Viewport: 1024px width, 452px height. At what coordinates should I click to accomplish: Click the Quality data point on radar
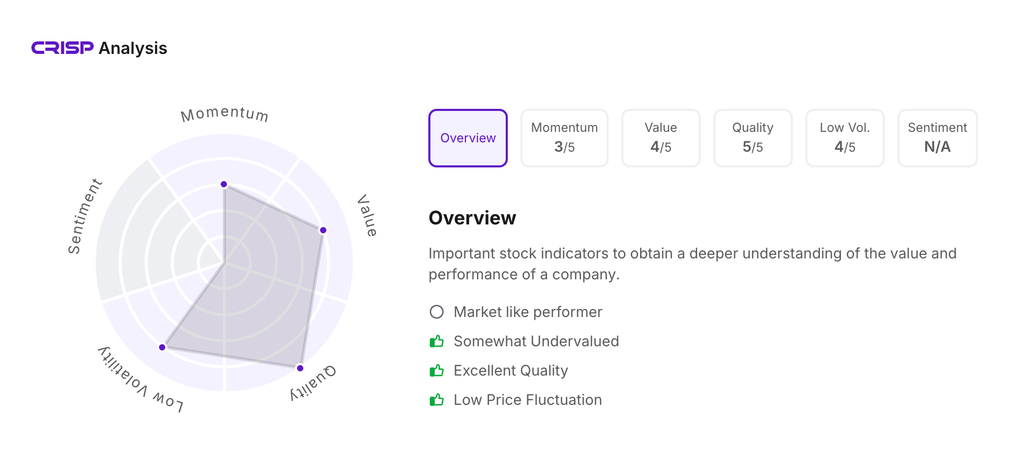click(x=300, y=368)
